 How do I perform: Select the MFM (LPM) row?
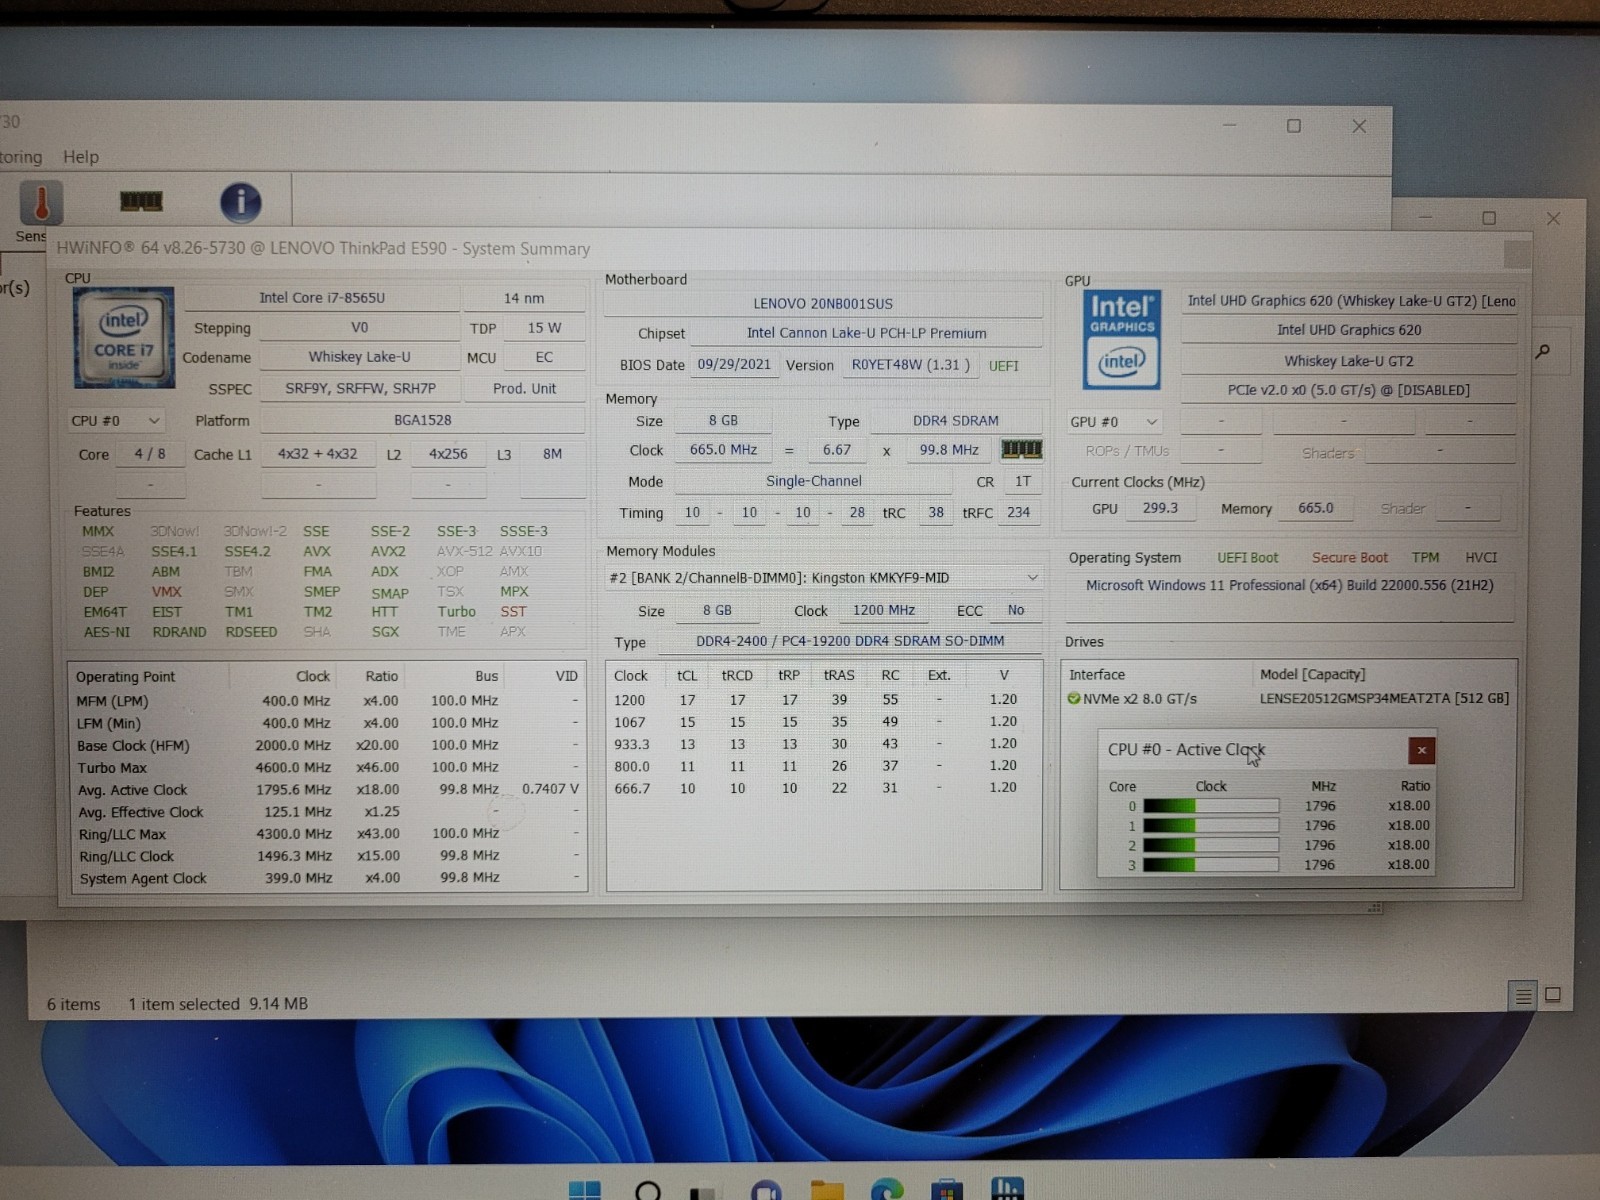coord(327,701)
